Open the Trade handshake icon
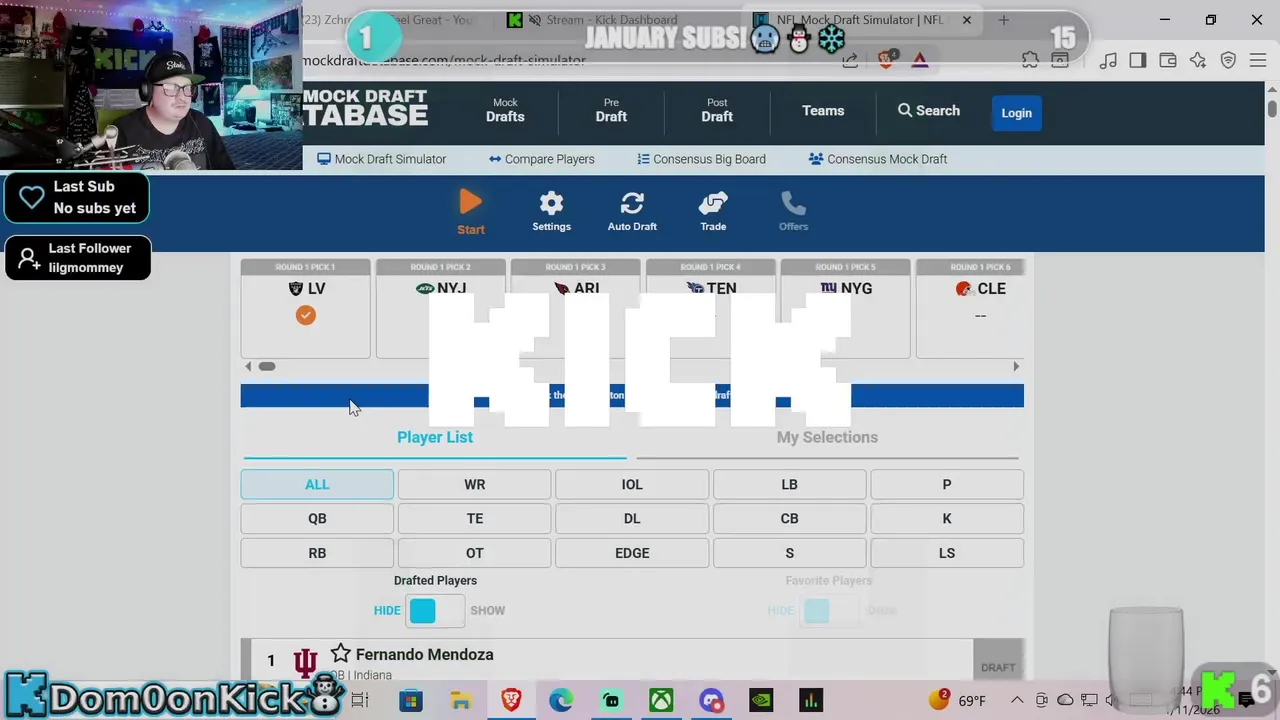Image resolution: width=1280 pixels, height=720 pixels. coord(713,204)
